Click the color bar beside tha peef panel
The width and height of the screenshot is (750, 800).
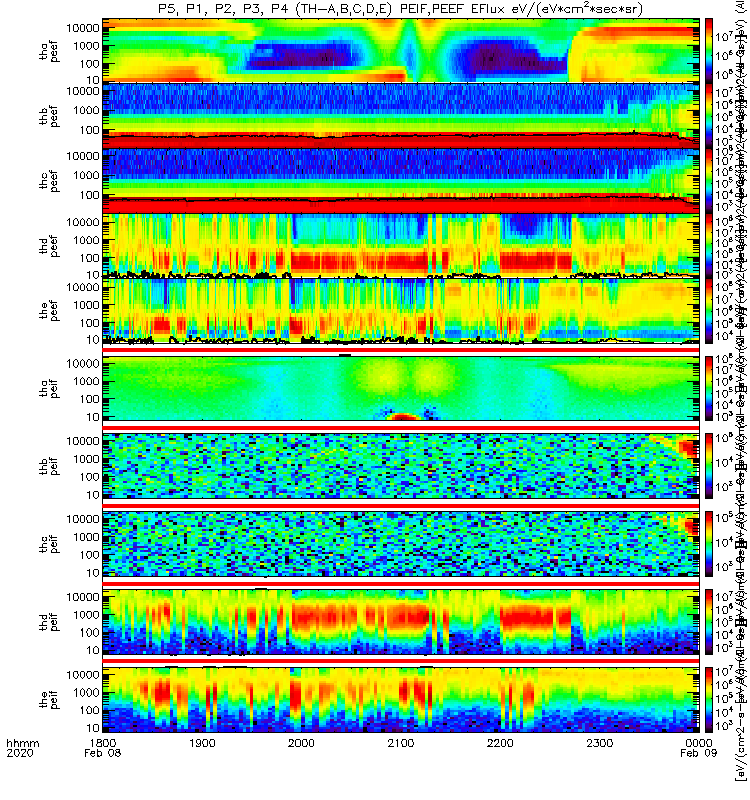click(x=709, y=50)
